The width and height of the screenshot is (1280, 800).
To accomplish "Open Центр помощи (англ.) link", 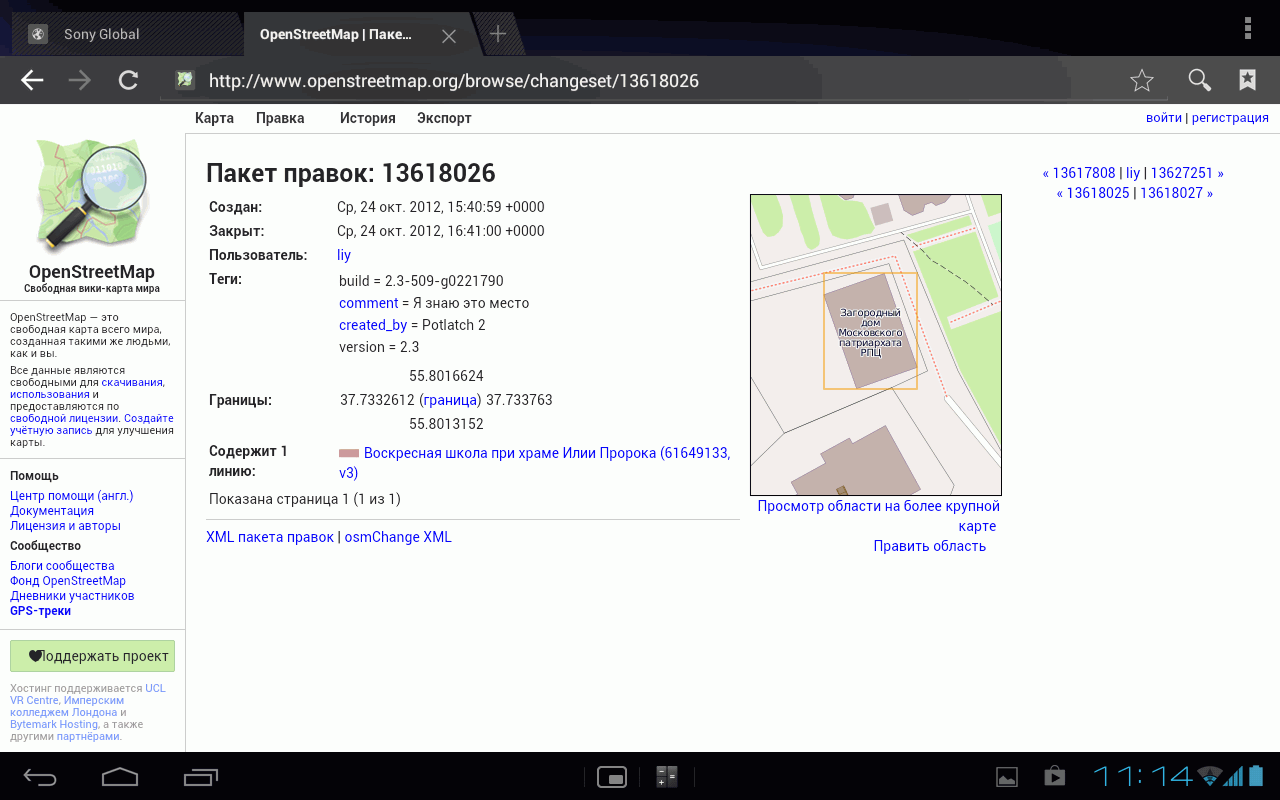I will click(71, 496).
